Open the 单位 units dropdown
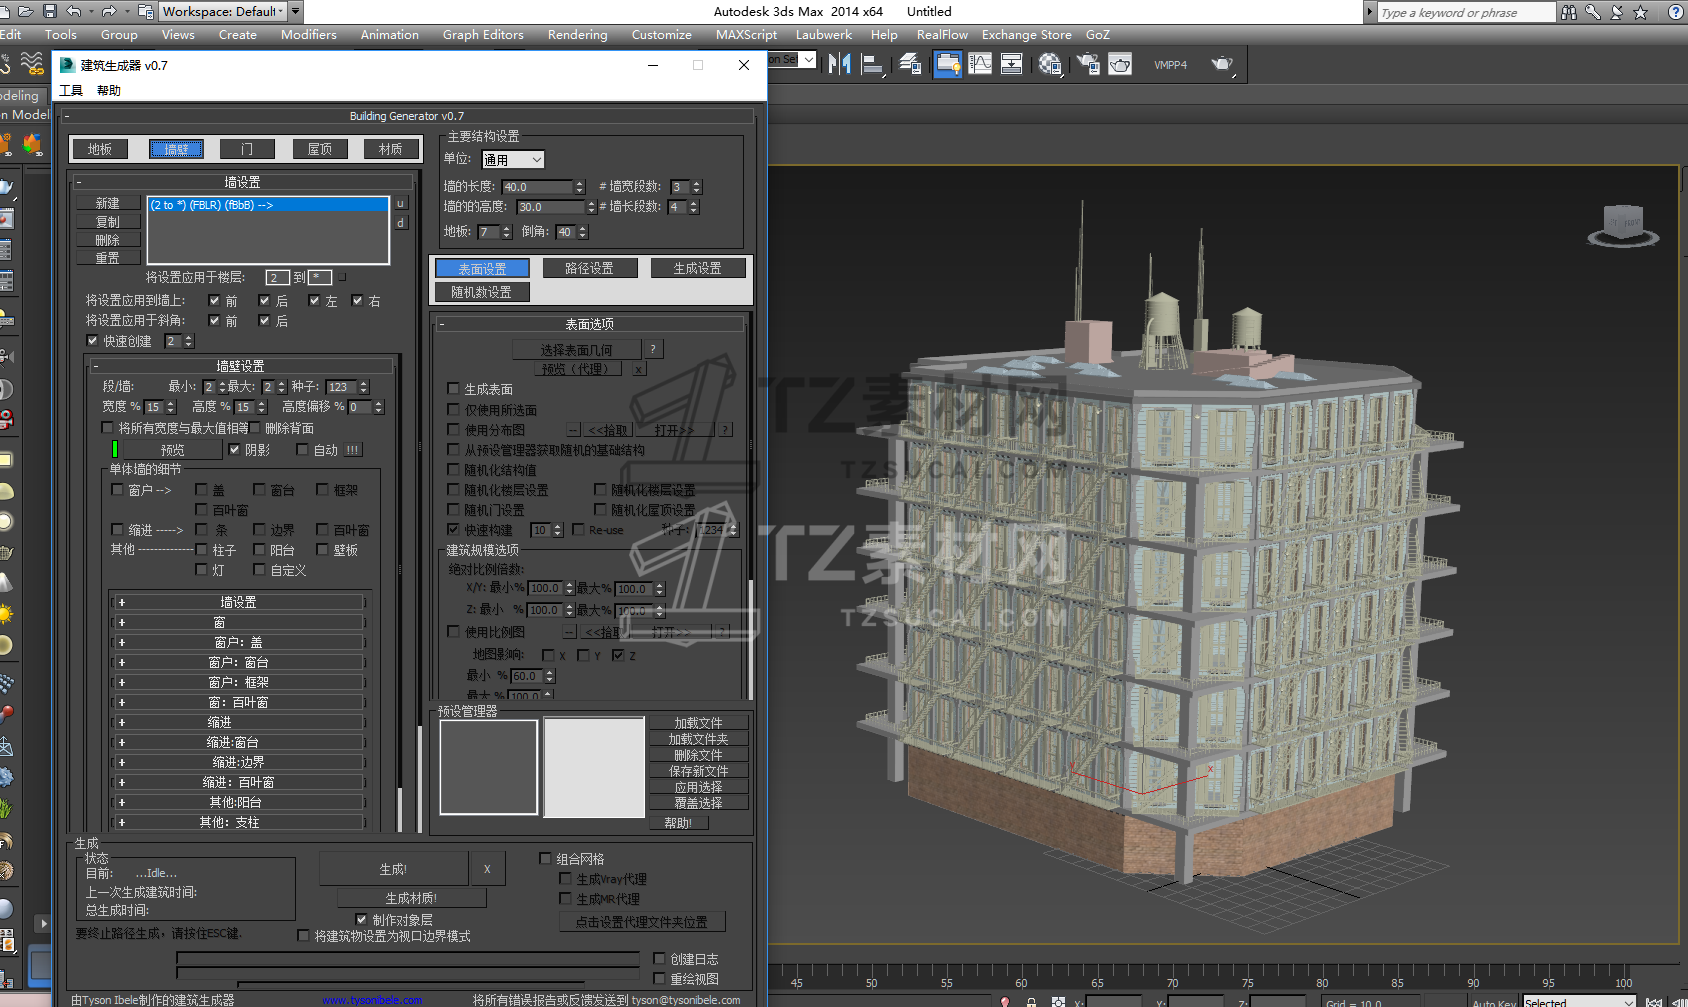The height and width of the screenshot is (1007, 1688). tap(513, 160)
